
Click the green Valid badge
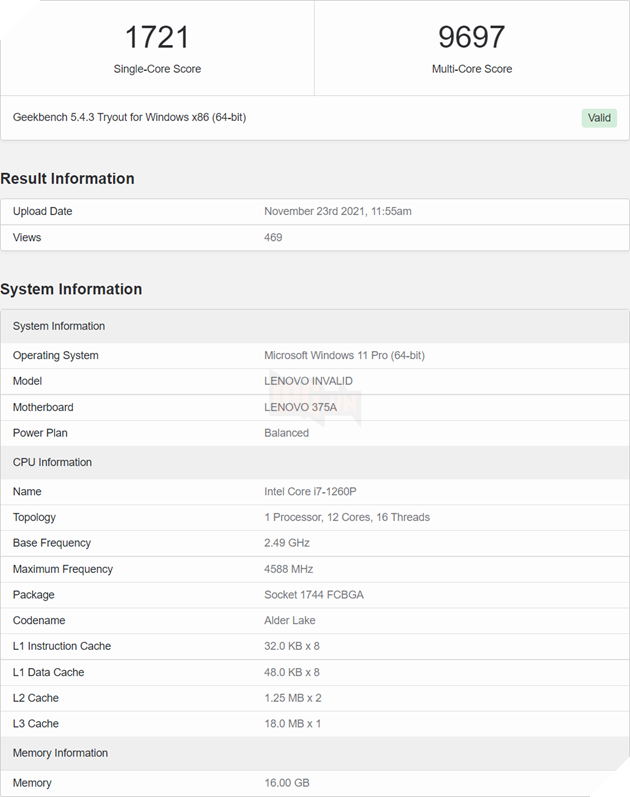[599, 118]
